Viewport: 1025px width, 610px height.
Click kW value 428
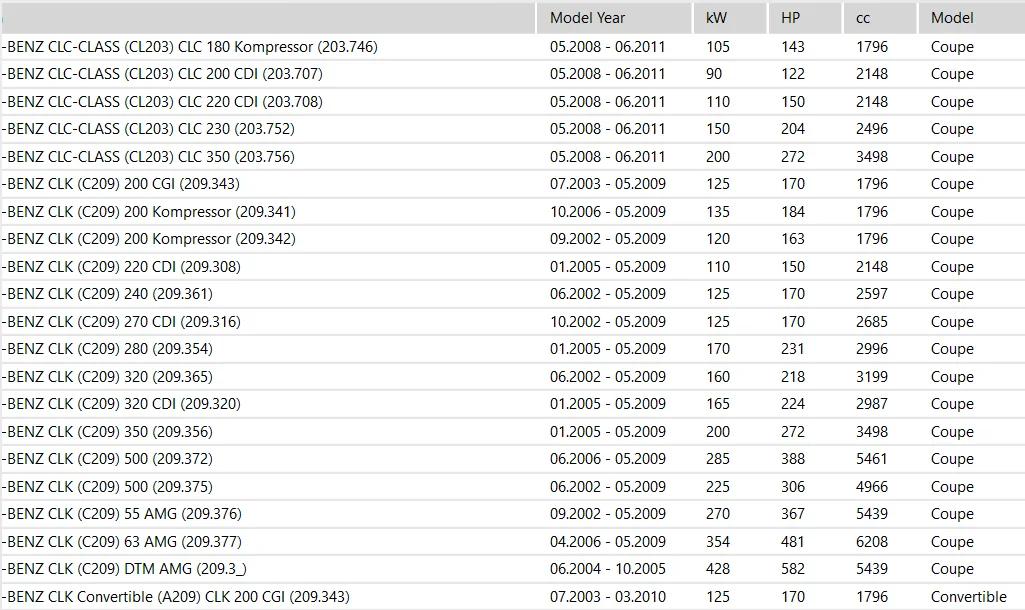click(x=718, y=569)
